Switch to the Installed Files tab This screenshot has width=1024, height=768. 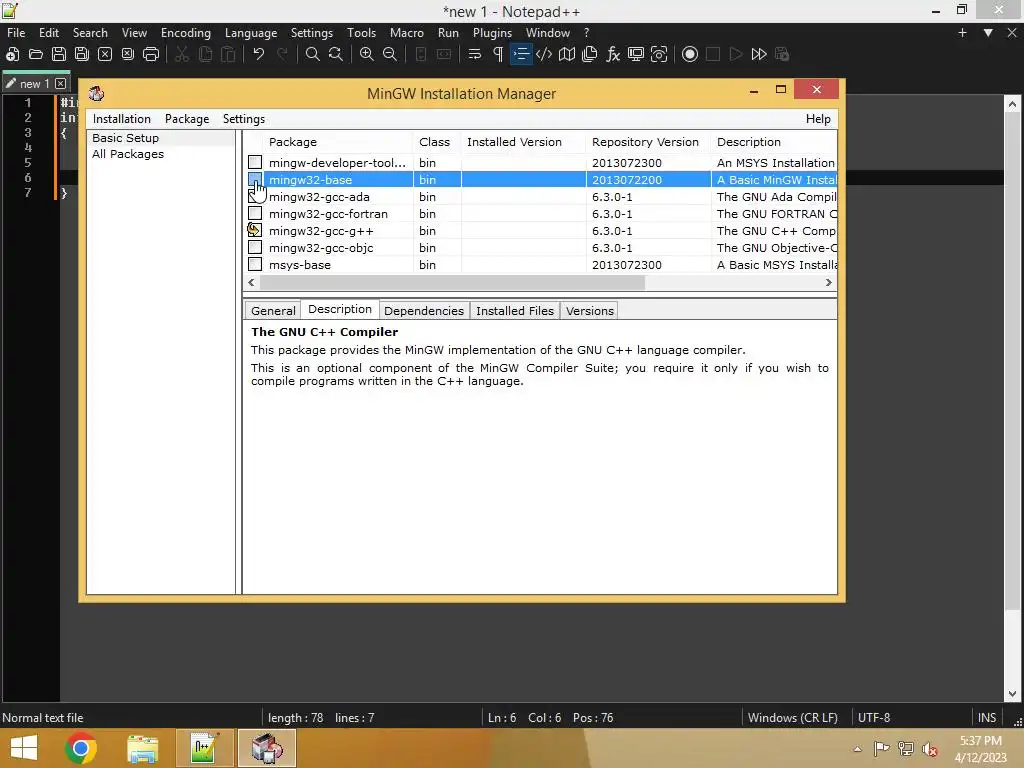click(515, 311)
